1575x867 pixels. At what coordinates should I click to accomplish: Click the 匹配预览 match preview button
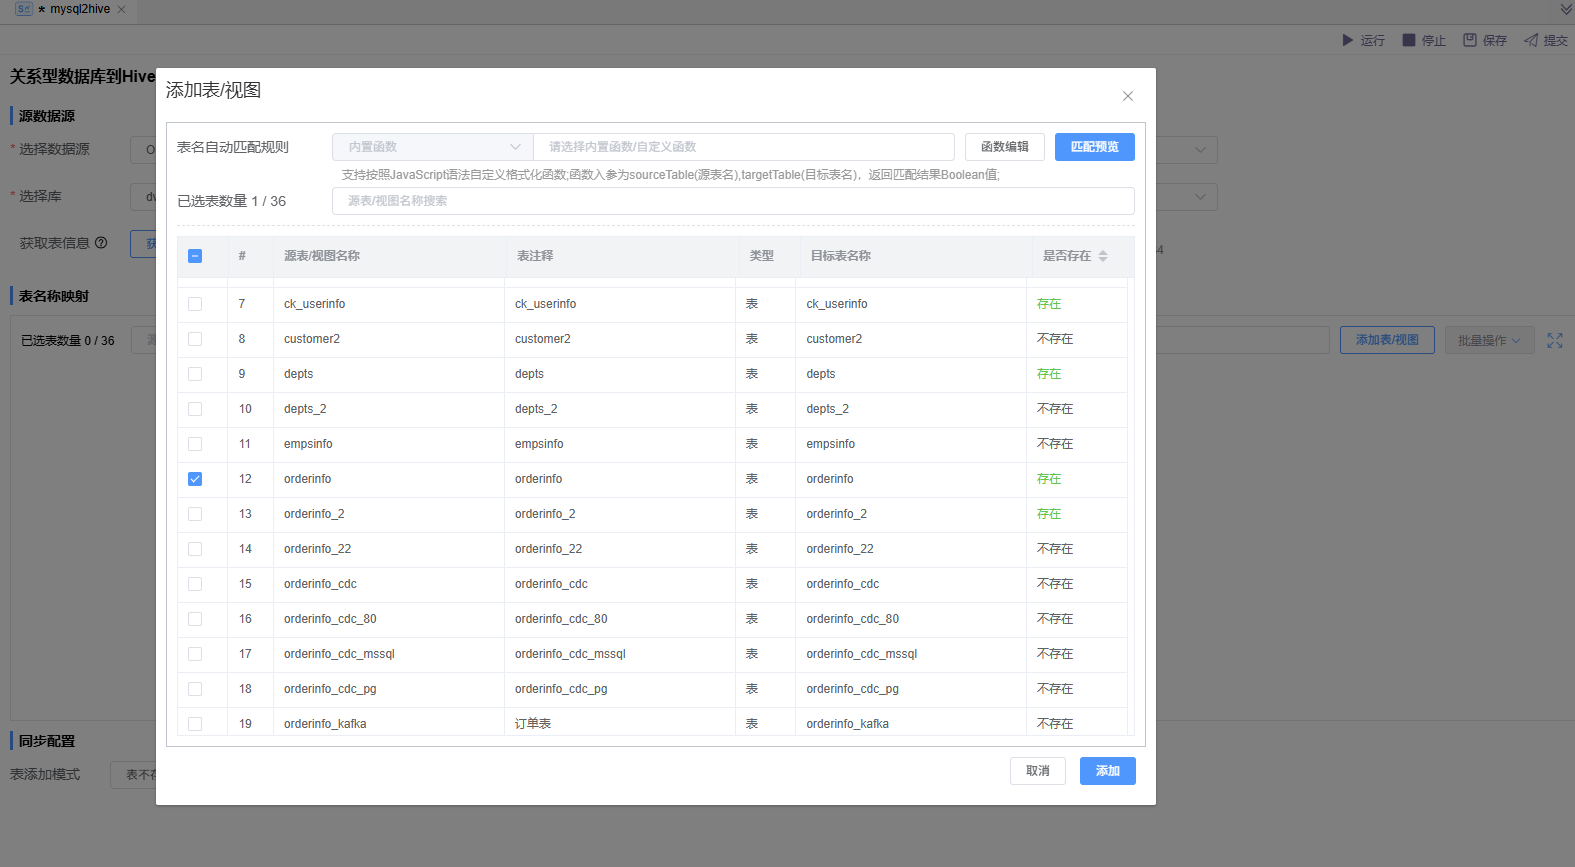(1094, 147)
